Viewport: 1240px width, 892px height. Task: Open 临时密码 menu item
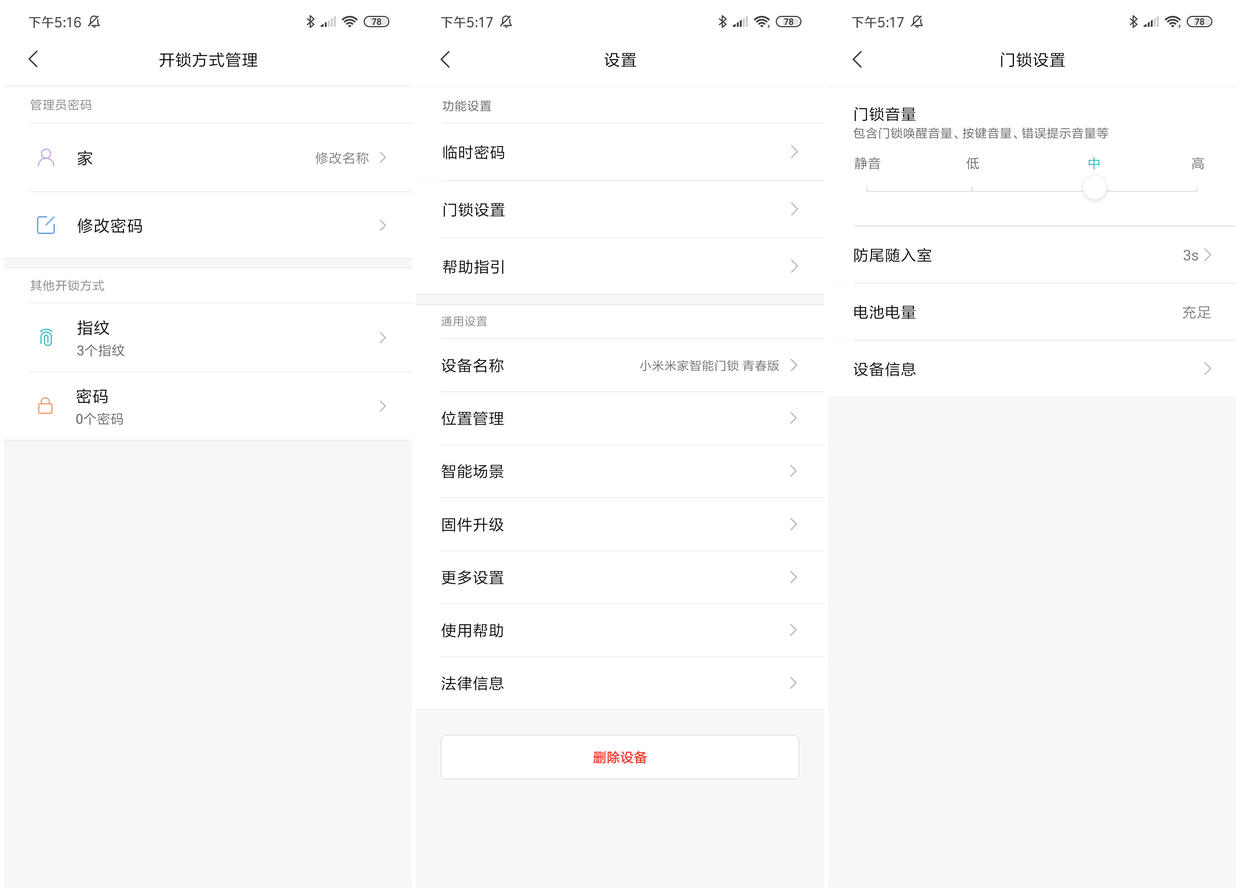click(620, 153)
